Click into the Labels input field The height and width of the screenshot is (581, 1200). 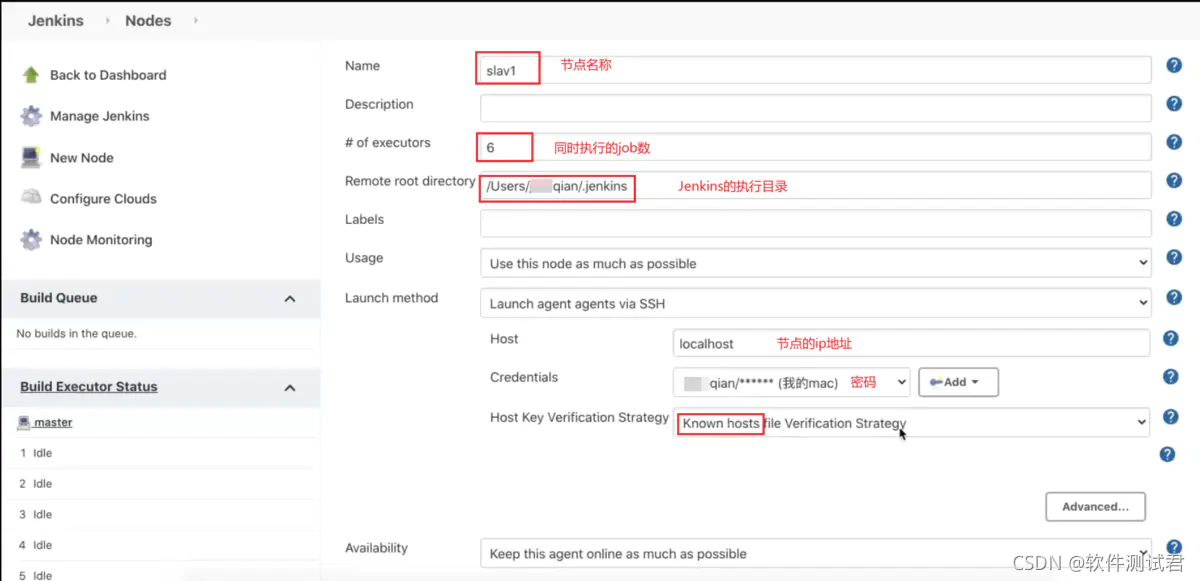[x=816, y=224]
